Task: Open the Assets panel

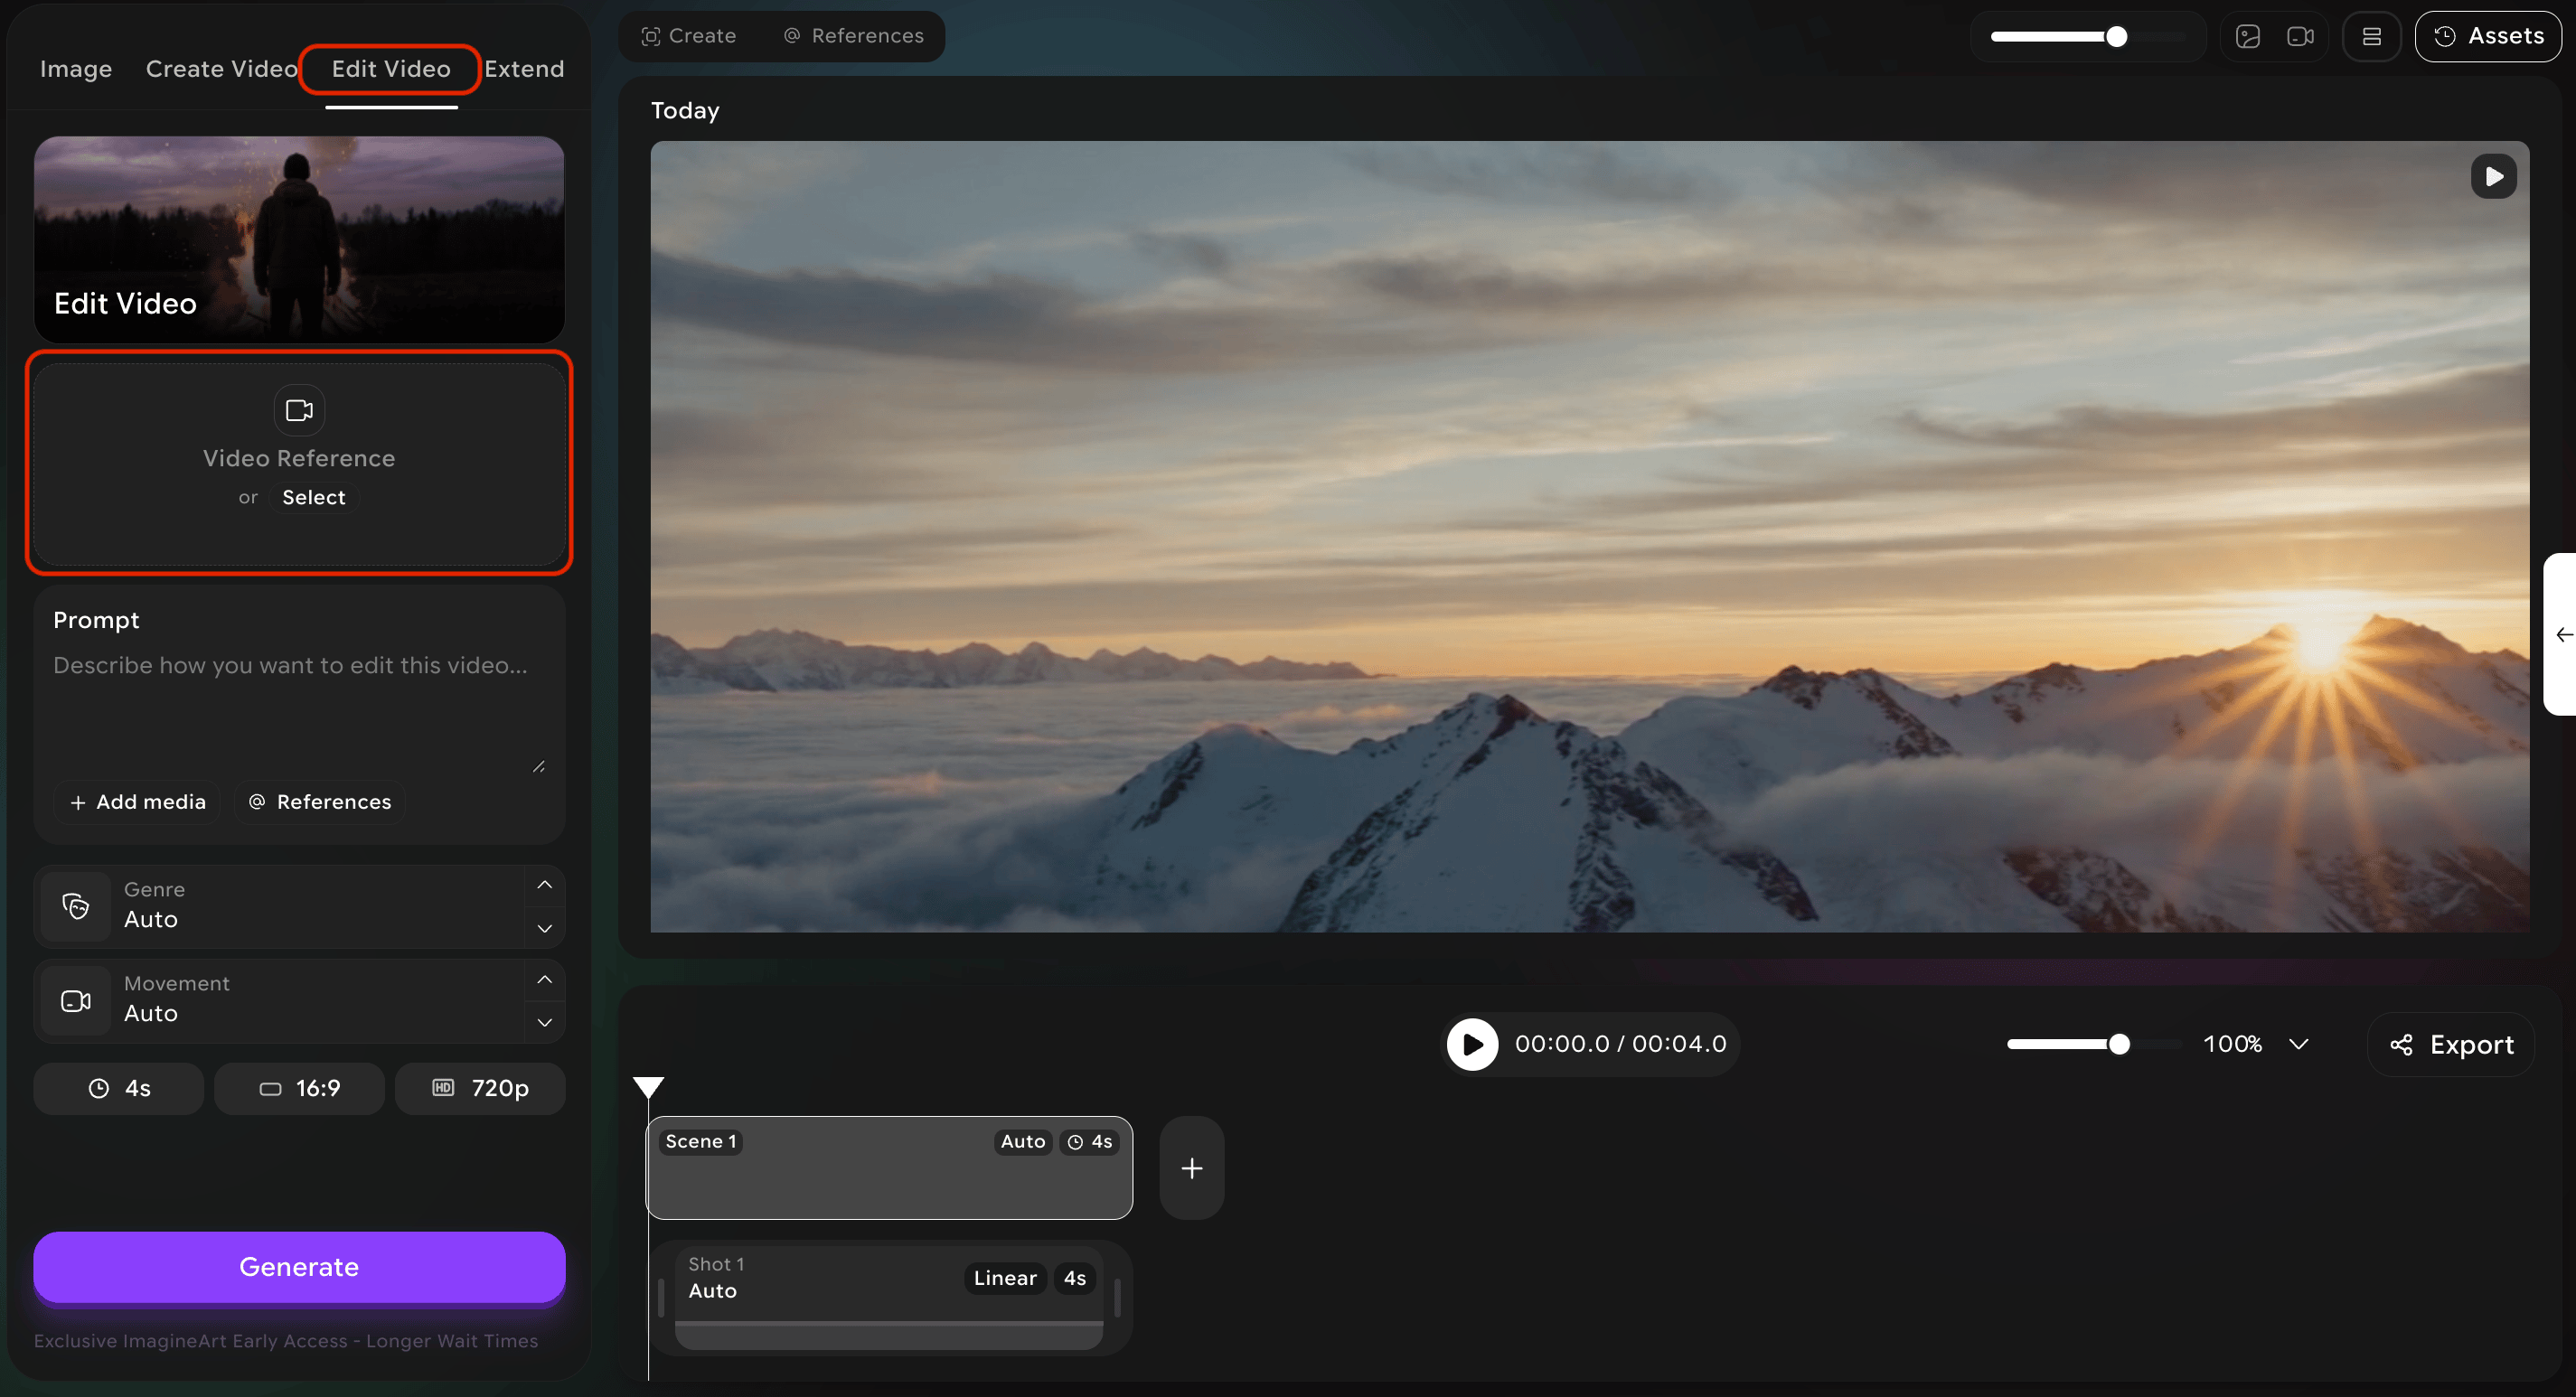Action: [x=2488, y=37]
